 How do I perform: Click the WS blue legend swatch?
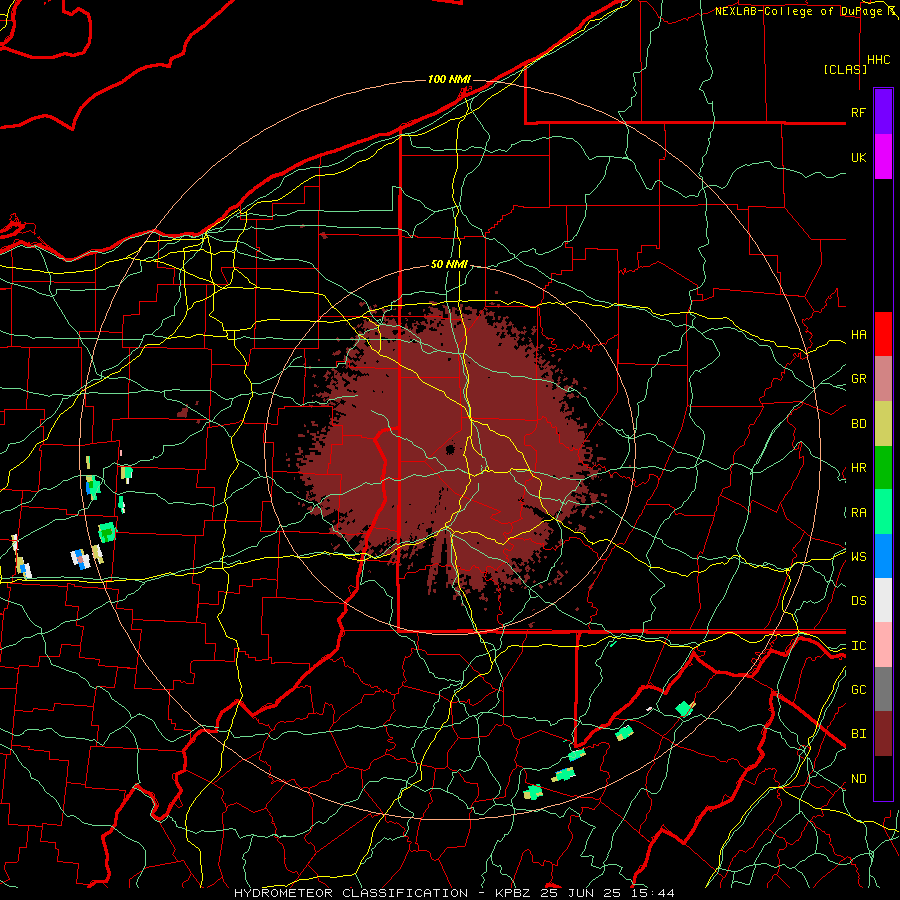[883, 556]
